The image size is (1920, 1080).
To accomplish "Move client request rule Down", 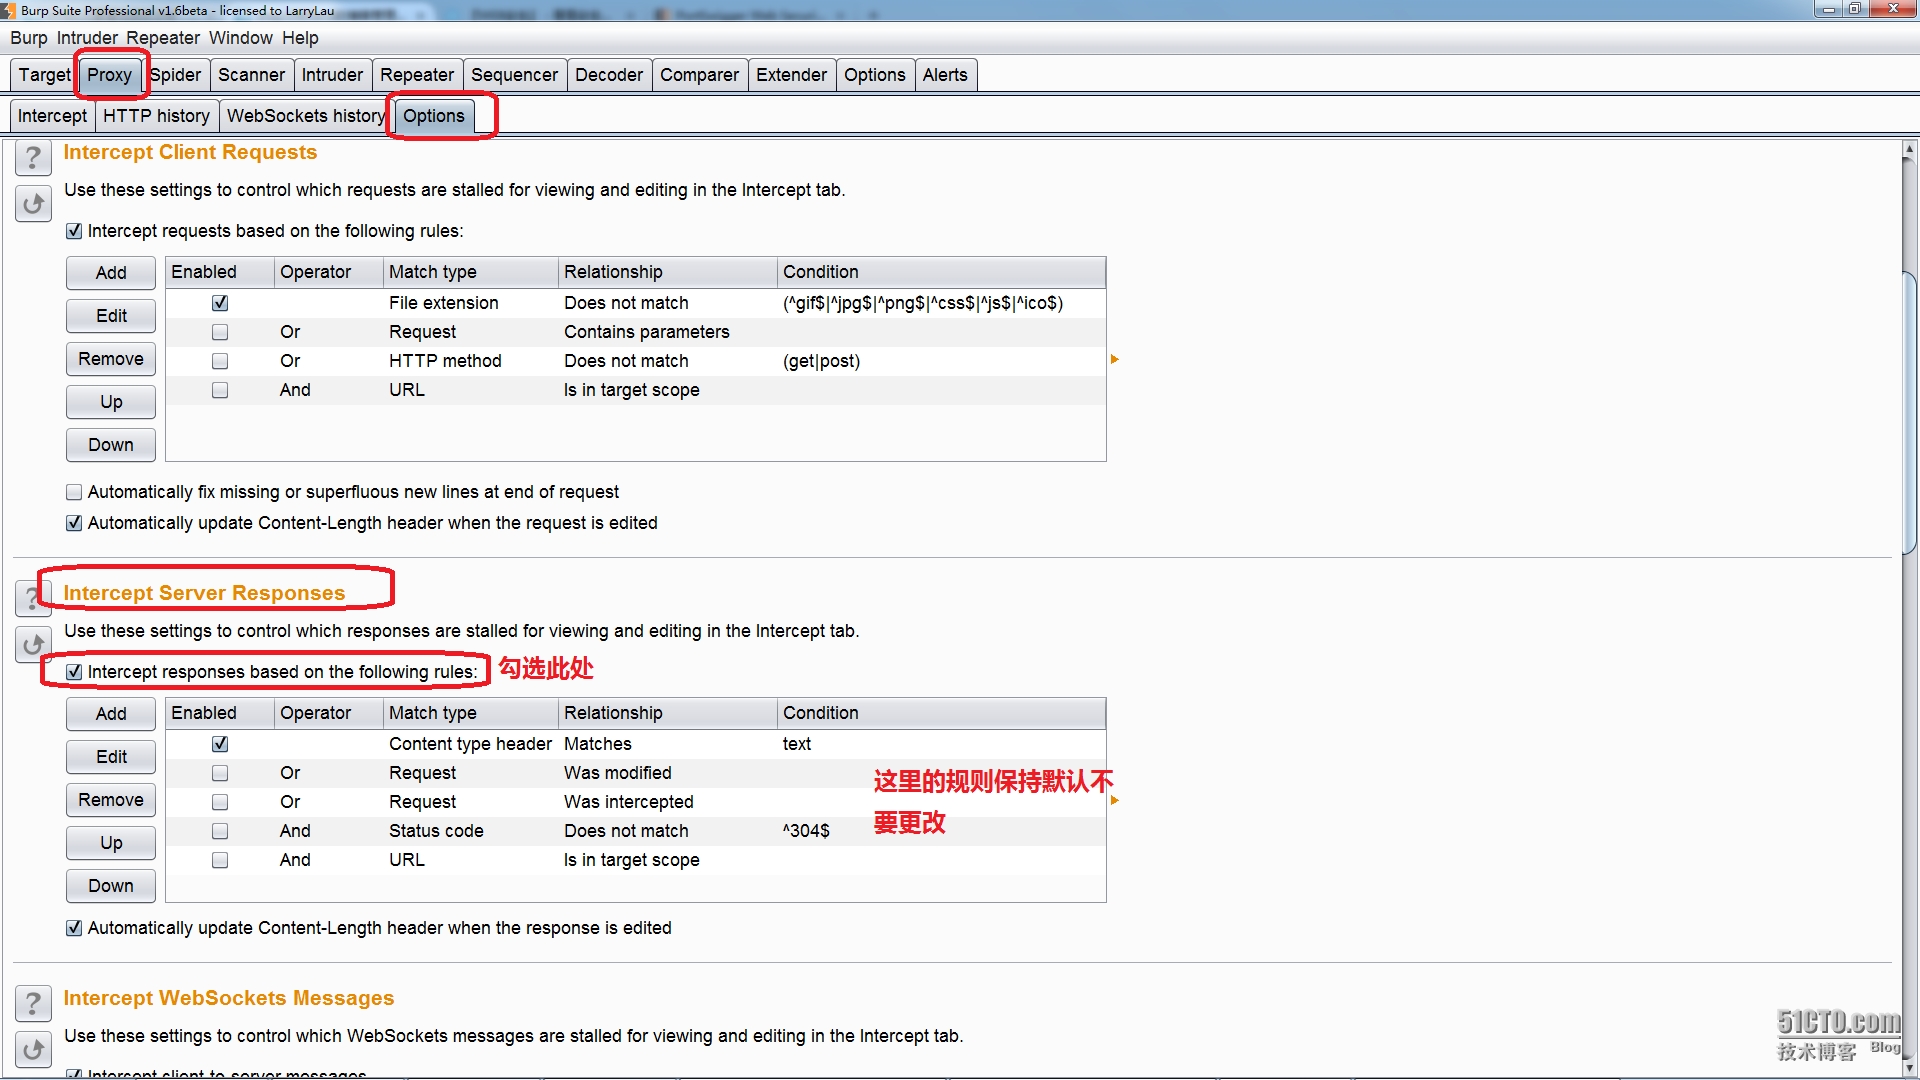I will click(111, 445).
